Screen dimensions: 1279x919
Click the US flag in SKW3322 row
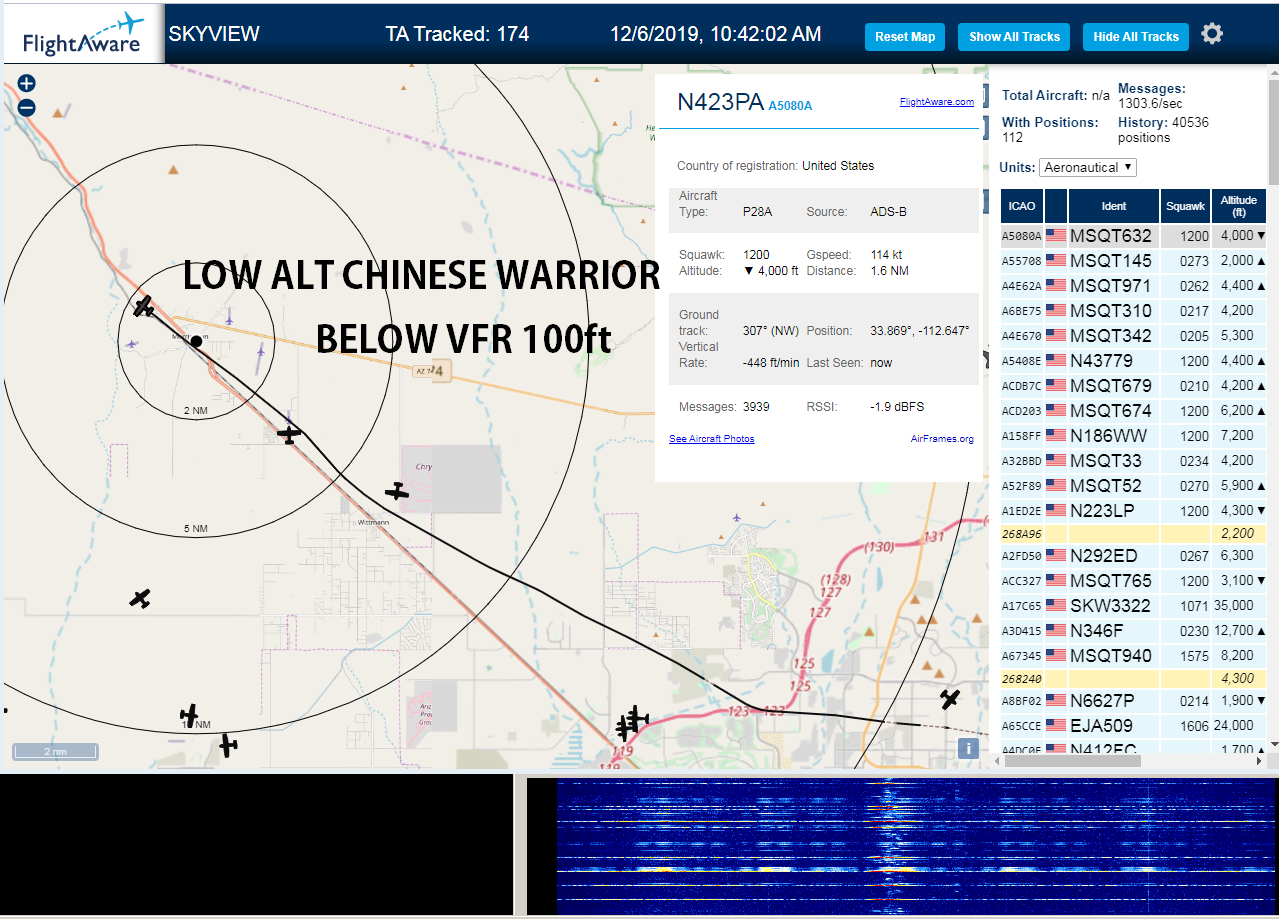coord(1056,605)
